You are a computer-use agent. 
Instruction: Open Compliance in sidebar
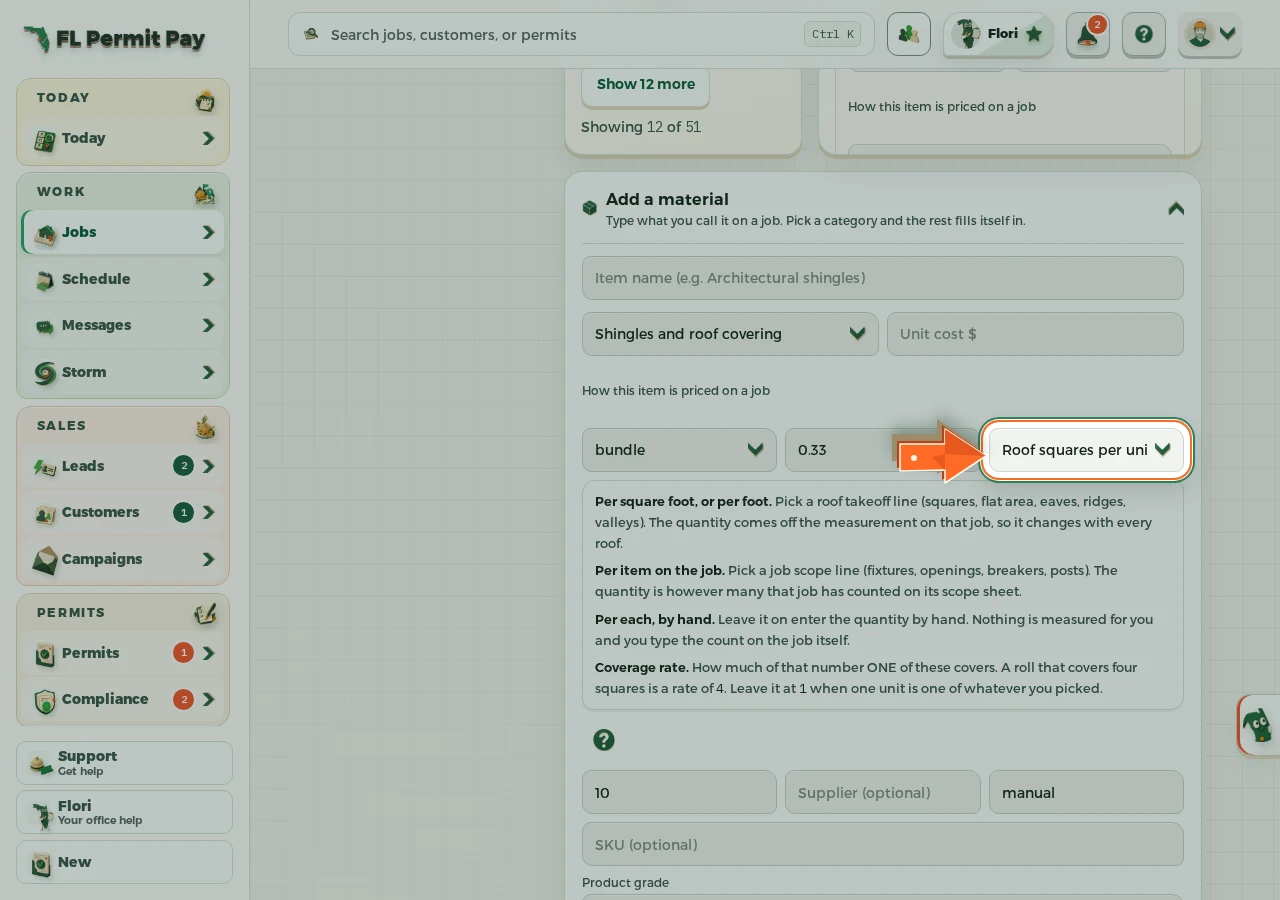click(123, 699)
